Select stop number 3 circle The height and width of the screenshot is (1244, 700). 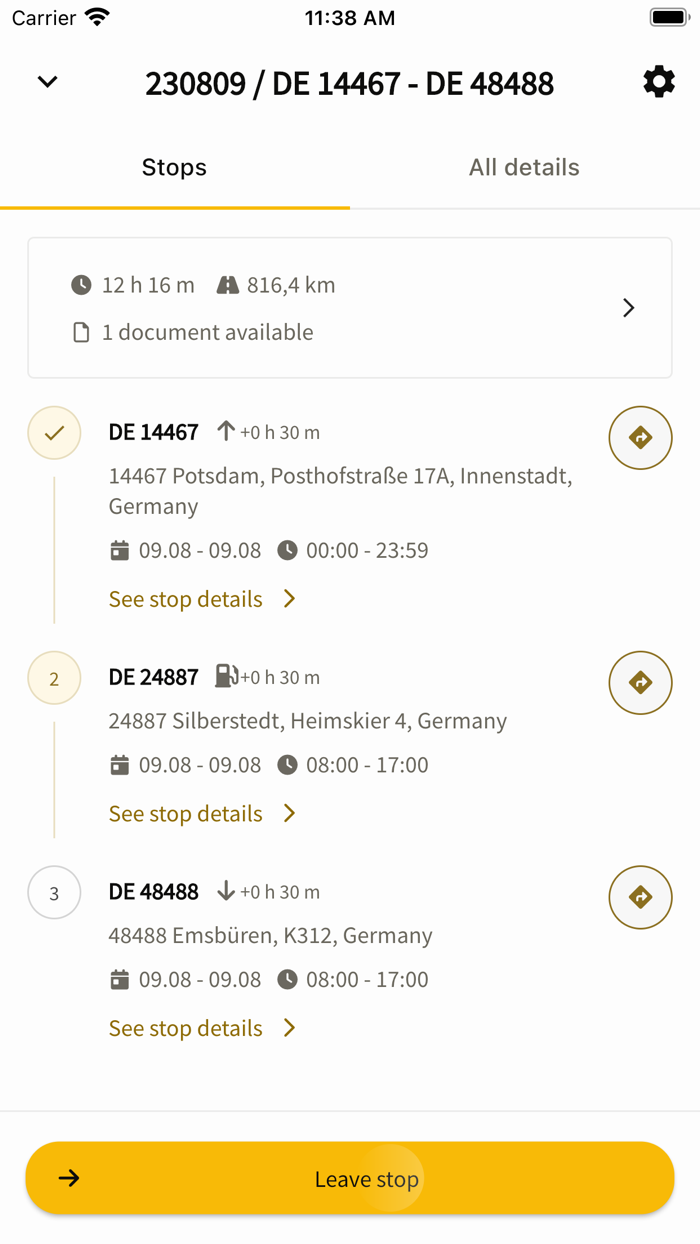coord(54,893)
